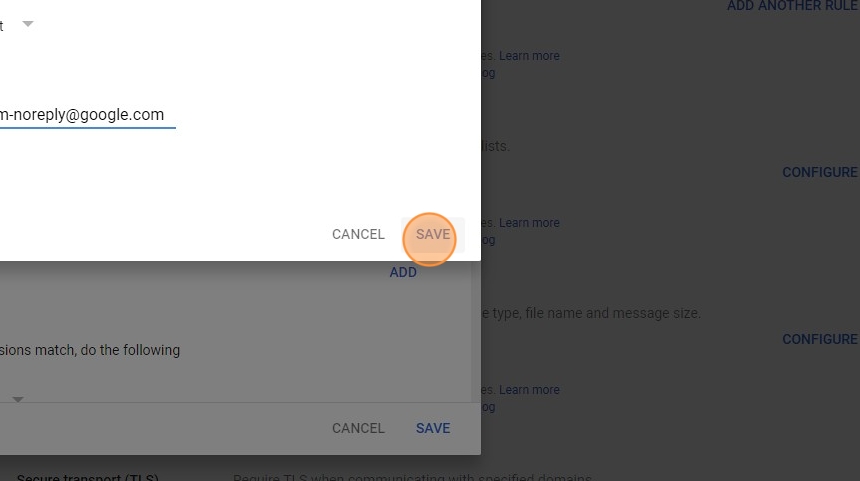
Task: Click CONFIGURE beside the 'lists.' description
Action: (x=819, y=172)
